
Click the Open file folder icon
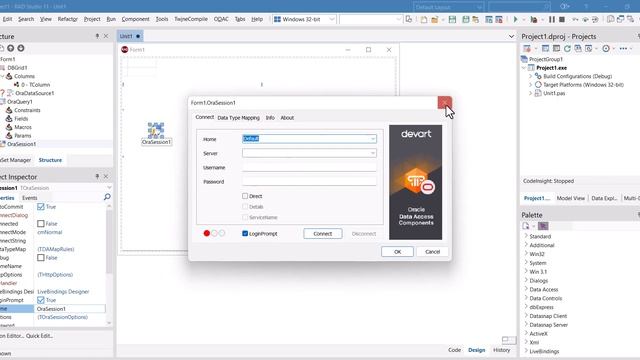[435, 19]
